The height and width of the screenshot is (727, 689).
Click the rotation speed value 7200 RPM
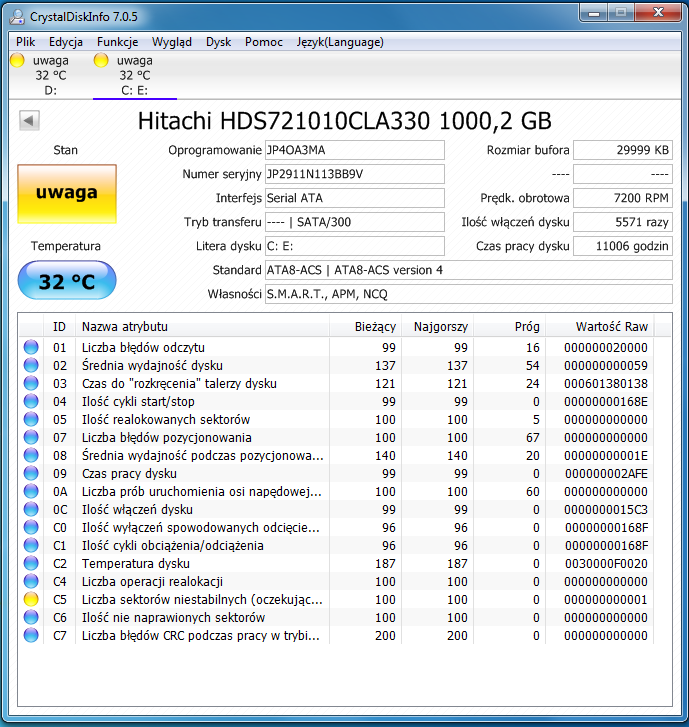[x=623, y=198]
